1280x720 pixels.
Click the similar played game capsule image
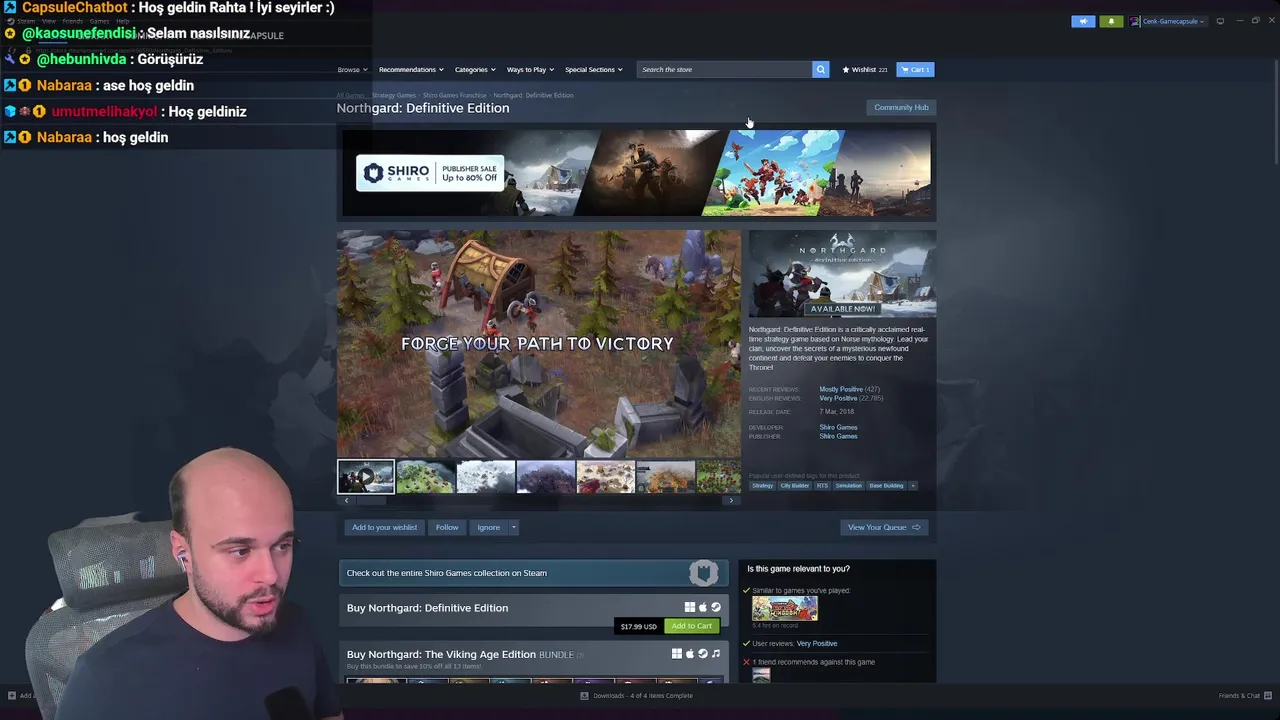[785, 608]
